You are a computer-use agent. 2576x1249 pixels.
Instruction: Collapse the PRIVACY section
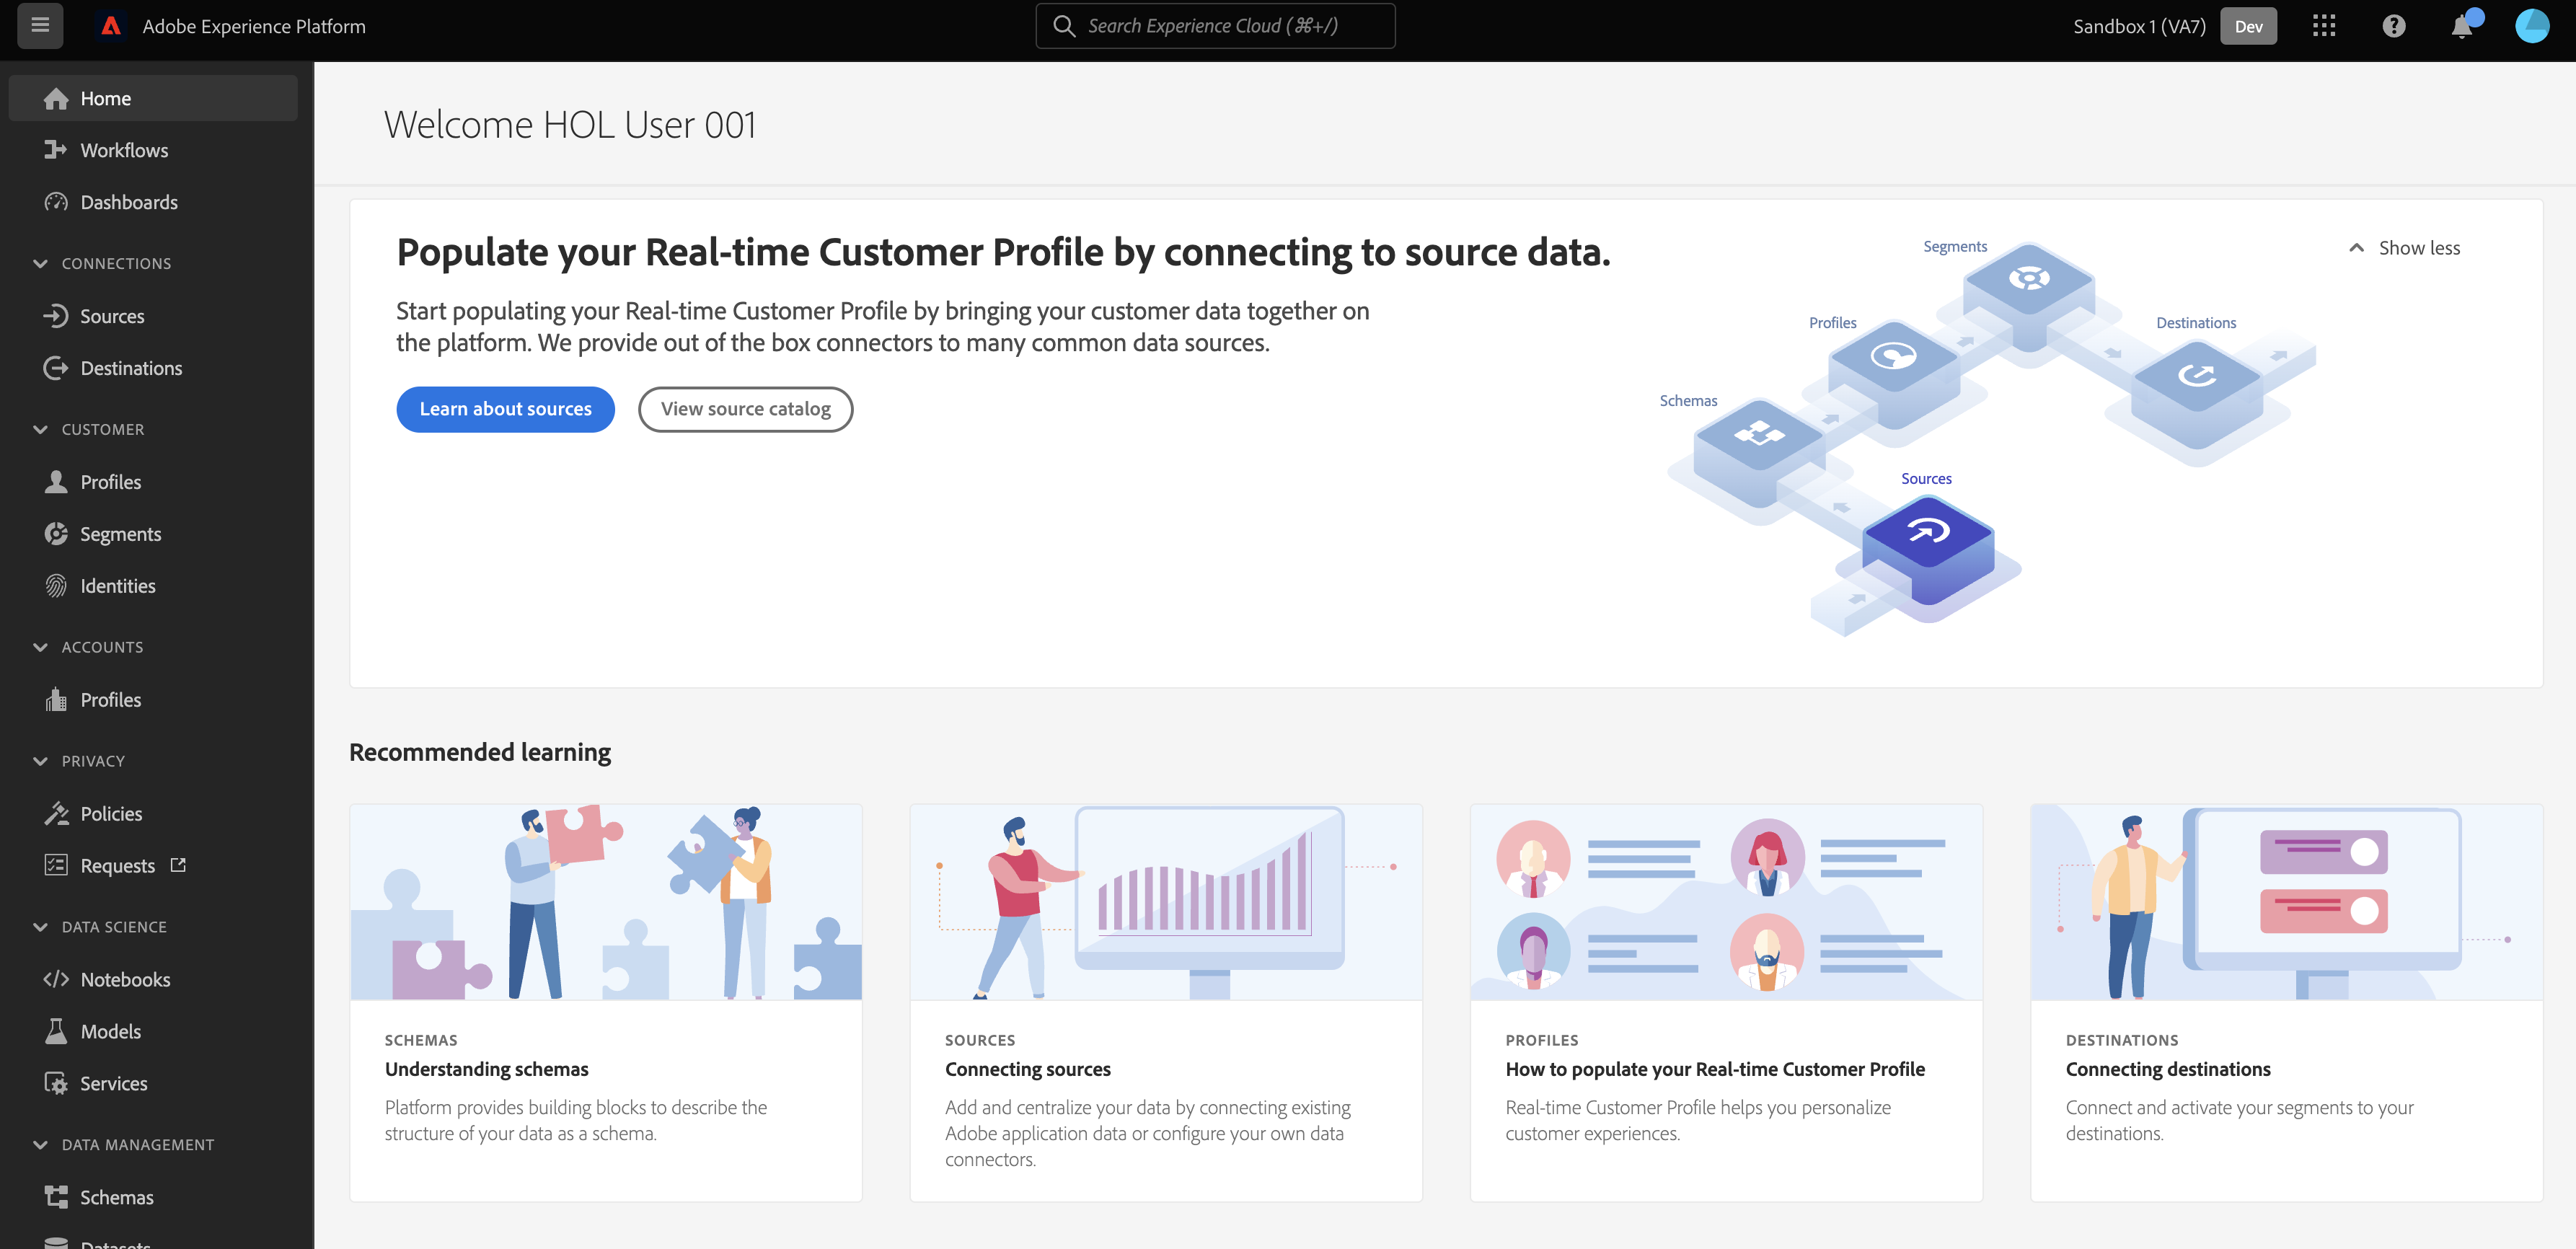pyautogui.click(x=40, y=762)
